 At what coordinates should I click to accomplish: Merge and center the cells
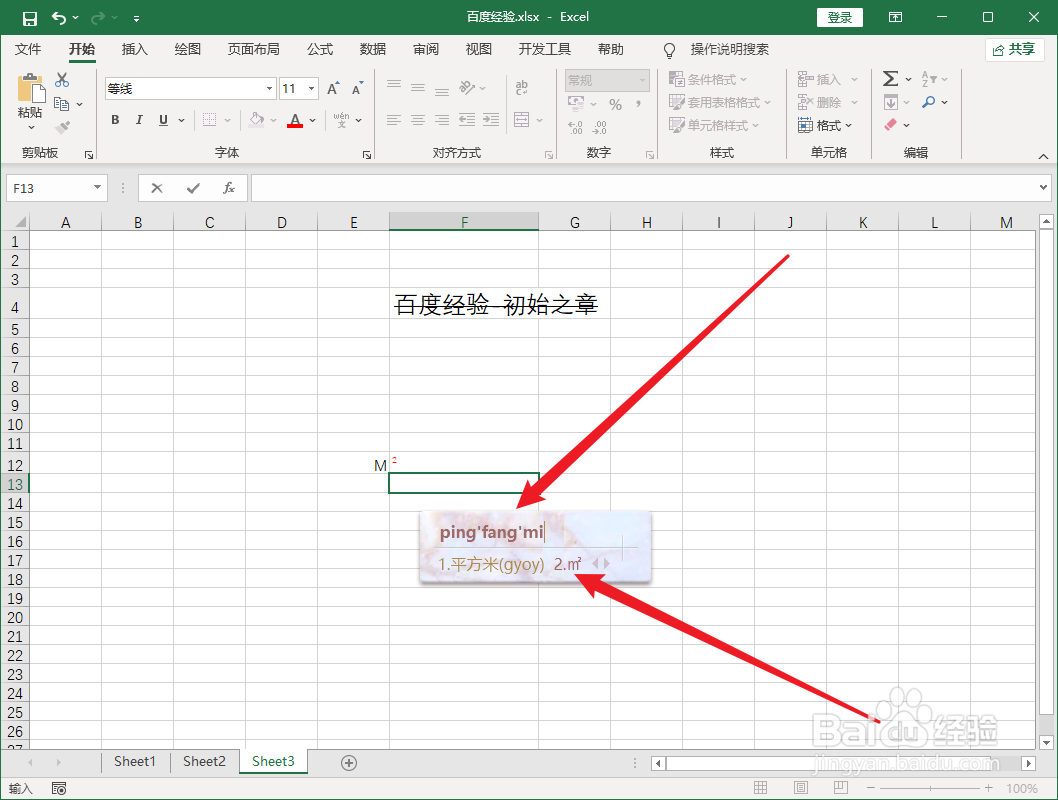point(522,120)
